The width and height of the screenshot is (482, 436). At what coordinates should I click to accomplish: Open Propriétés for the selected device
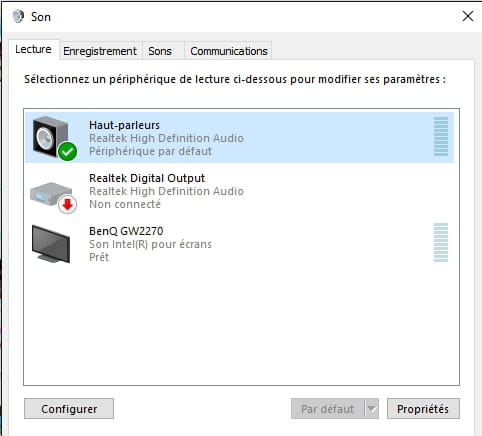click(423, 409)
